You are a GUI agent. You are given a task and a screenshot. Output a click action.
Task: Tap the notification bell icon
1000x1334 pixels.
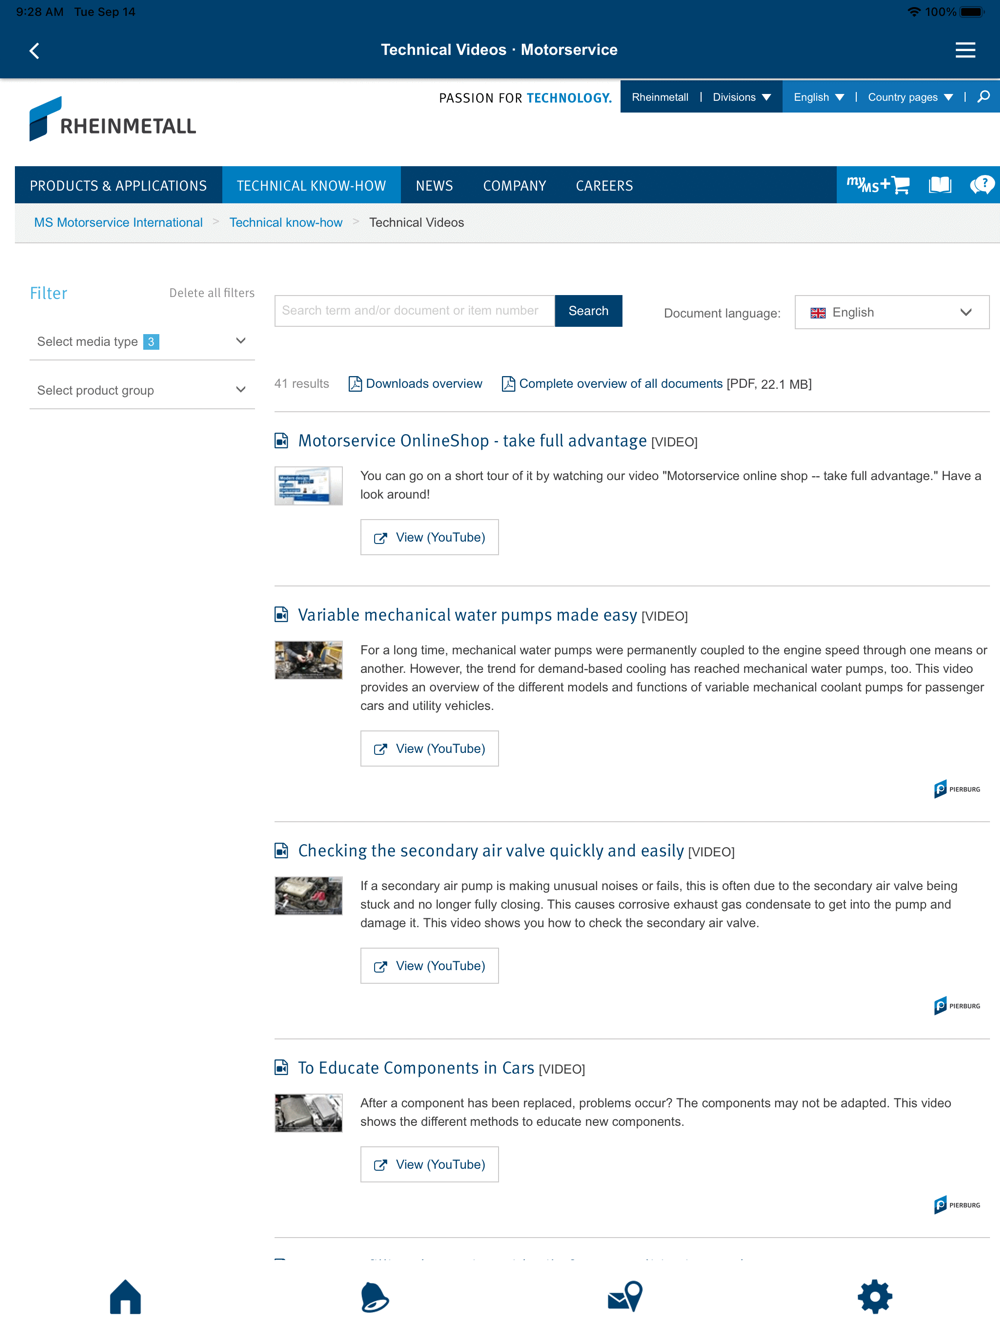click(x=374, y=1297)
